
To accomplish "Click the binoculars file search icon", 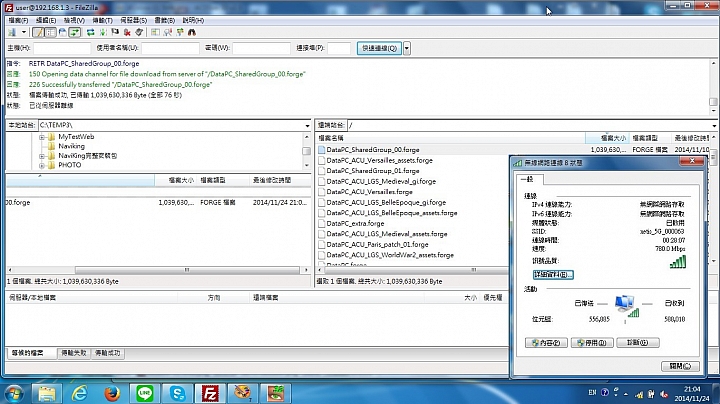I will coord(192,32).
